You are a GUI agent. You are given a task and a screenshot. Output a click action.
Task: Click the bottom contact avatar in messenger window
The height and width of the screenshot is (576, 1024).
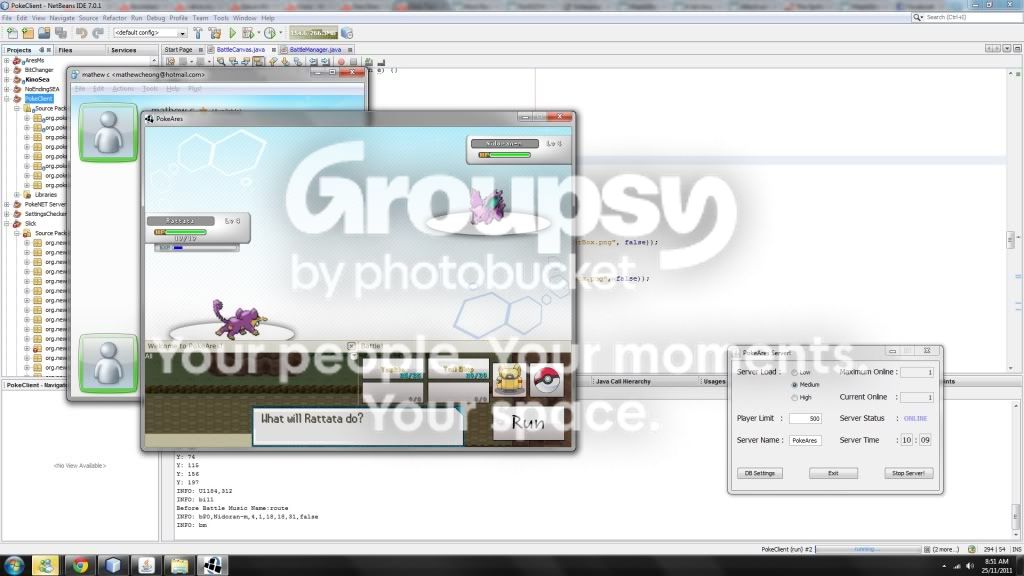[x=108, y=363]
